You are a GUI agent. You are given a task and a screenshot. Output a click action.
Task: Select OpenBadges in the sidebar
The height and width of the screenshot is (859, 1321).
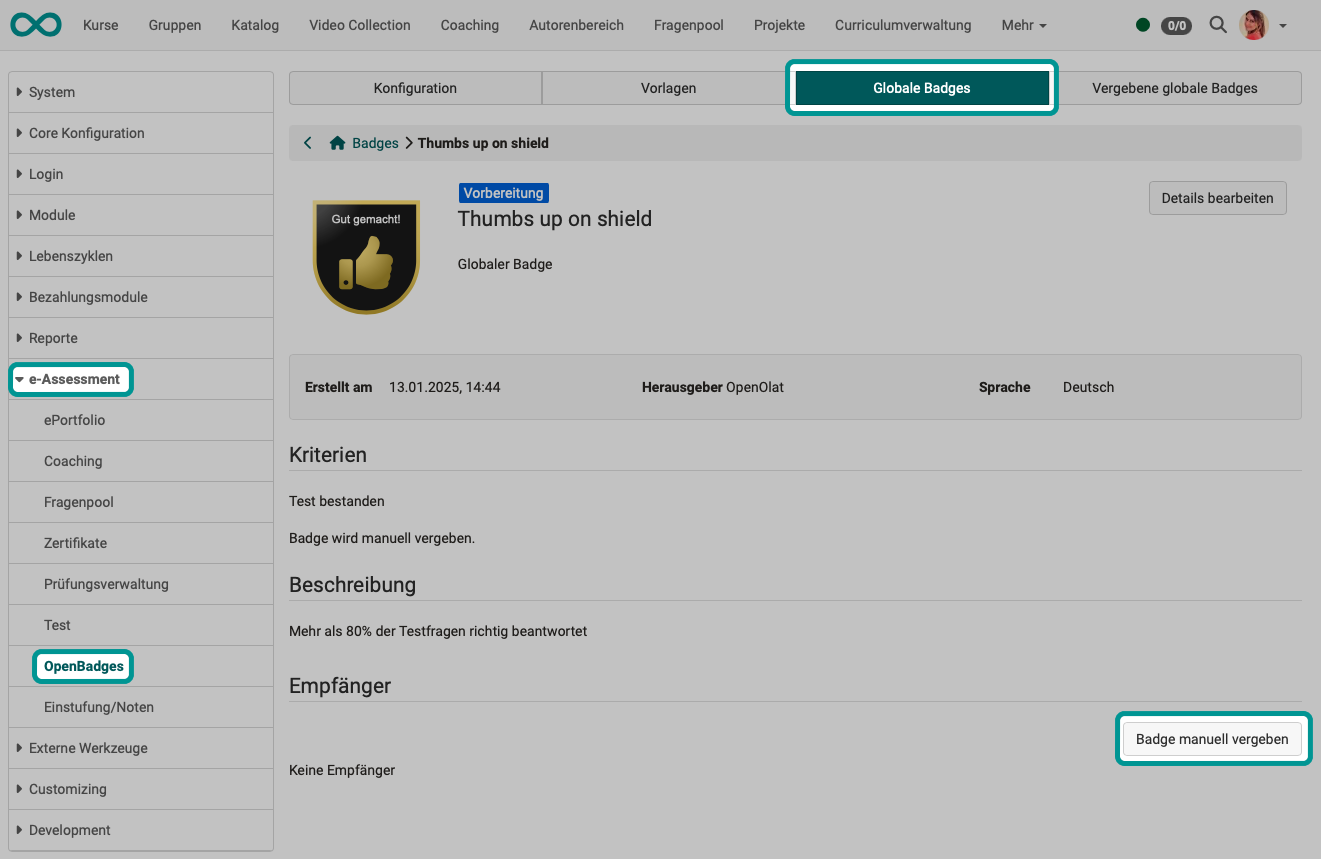[82, 666]
